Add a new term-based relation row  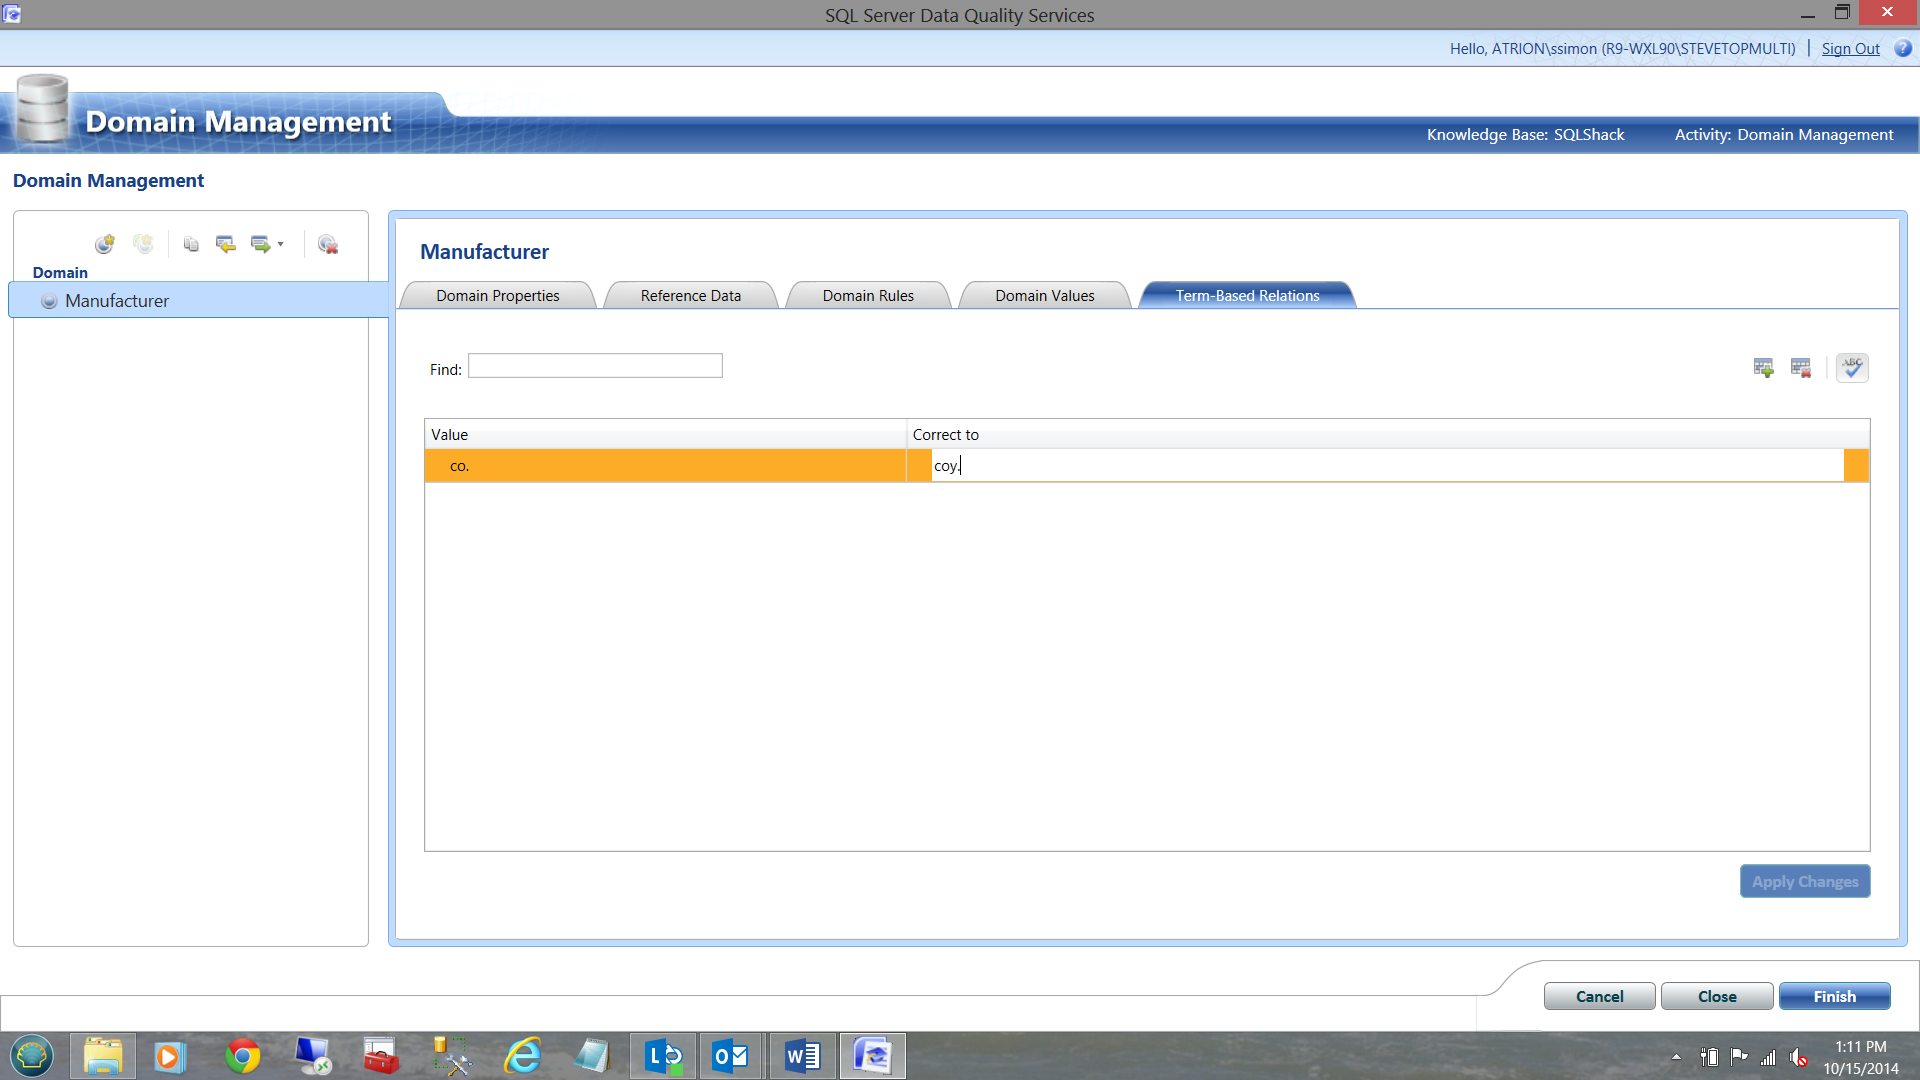click(1763, 368)
